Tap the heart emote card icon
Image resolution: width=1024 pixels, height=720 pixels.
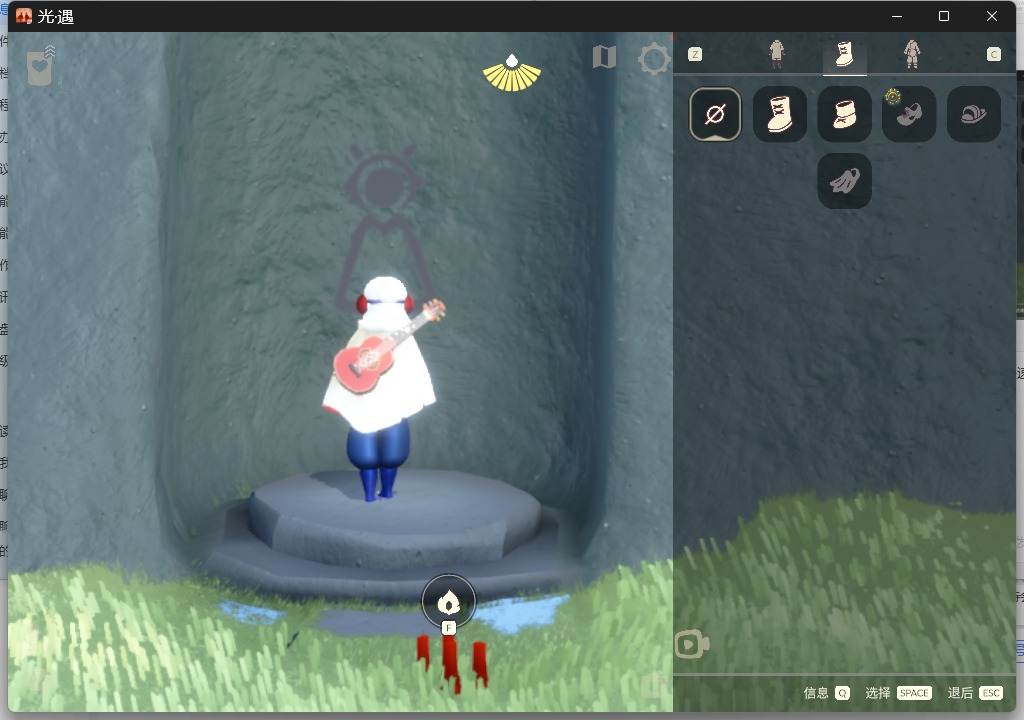tap(40, 66)
